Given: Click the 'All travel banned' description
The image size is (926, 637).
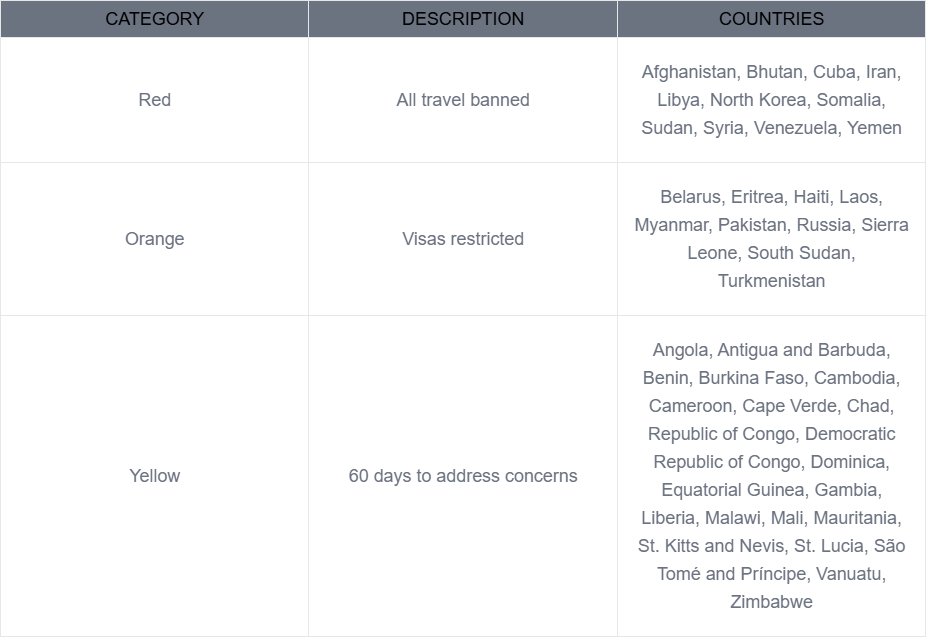Looking at the screenshot, I should pos(463,100).
